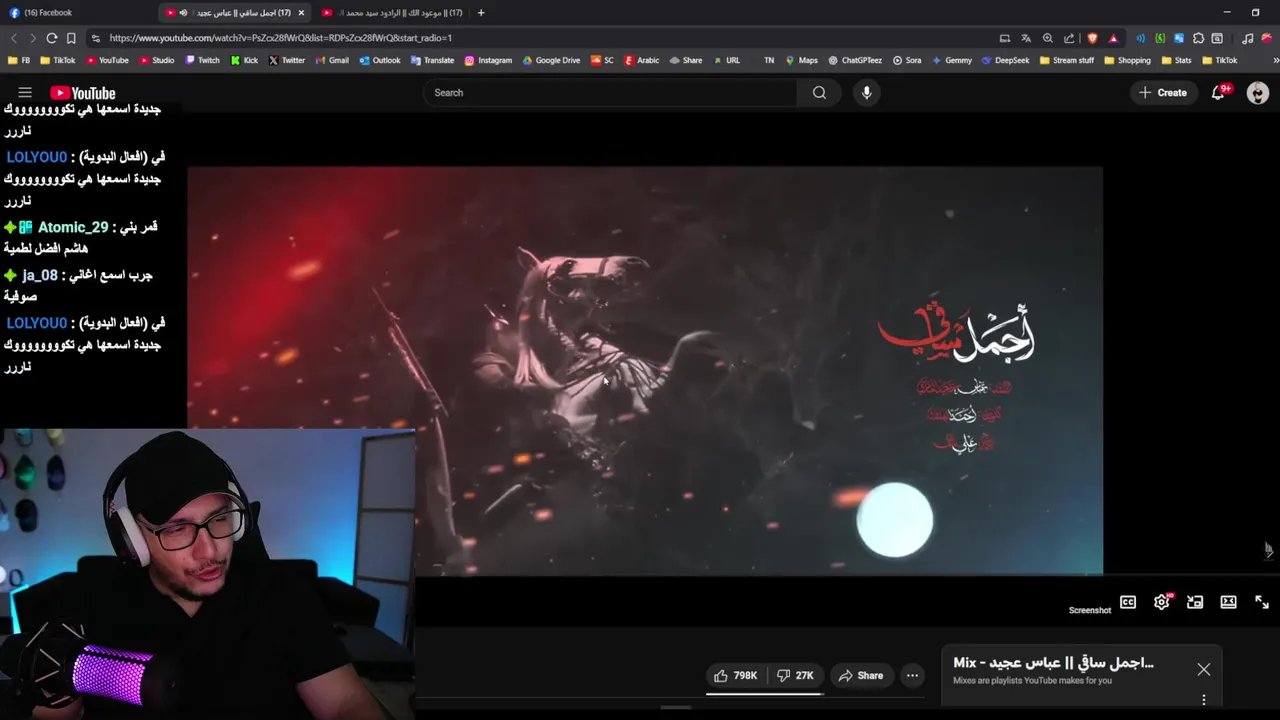This screenshot has width=1280, height=720.
Task: Like the video with 798K thumbs up
Action: click(x=735, y=676)
